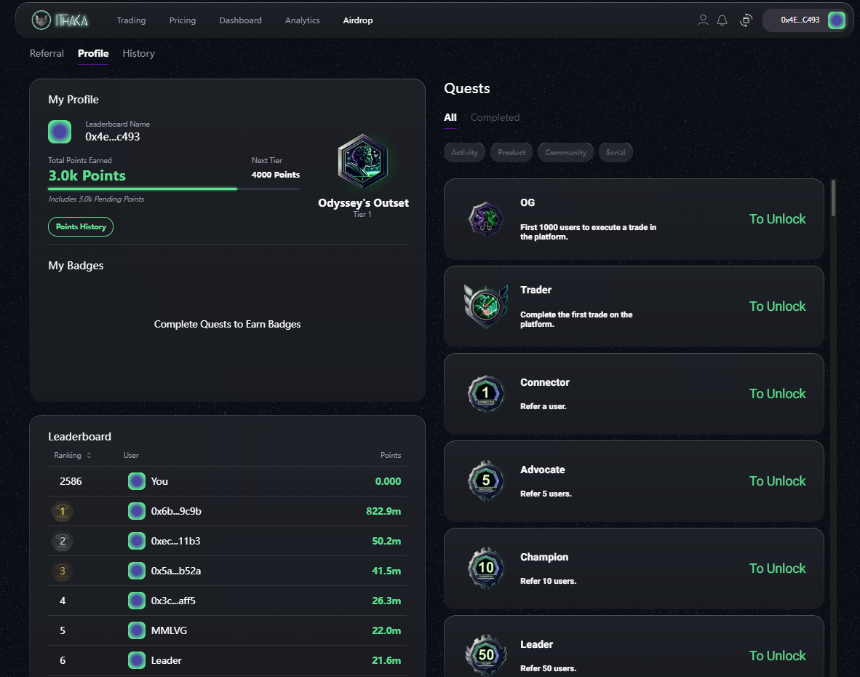Click the Connector badge icon numbered 1

485,393
